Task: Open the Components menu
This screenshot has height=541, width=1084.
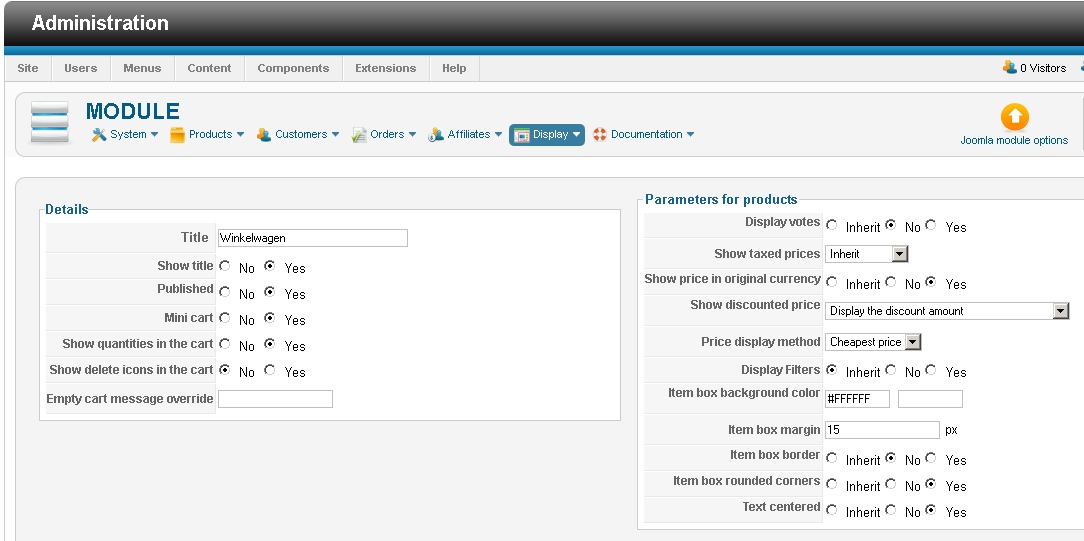Action: click(x=293, y=68)
